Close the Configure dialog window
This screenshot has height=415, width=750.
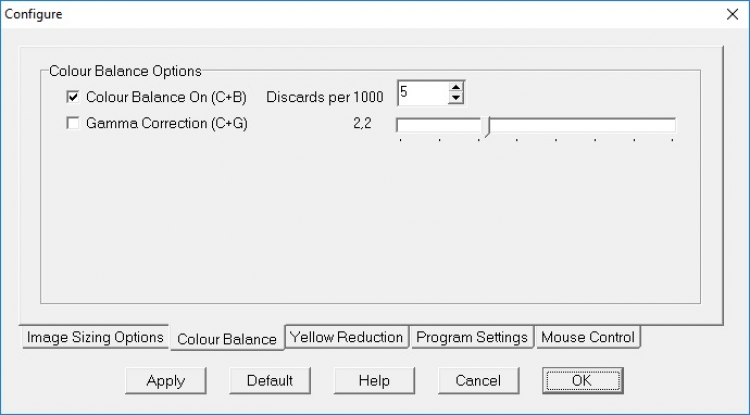(730, 14)
